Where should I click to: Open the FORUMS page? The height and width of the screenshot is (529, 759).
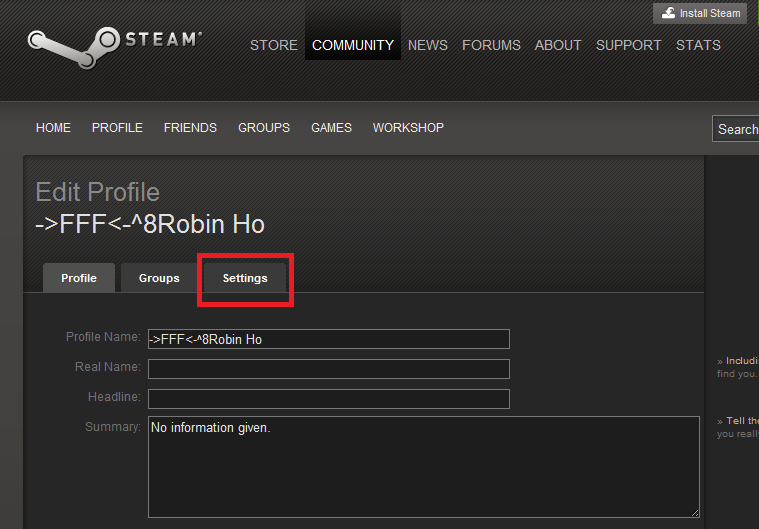tap(491, 45)
